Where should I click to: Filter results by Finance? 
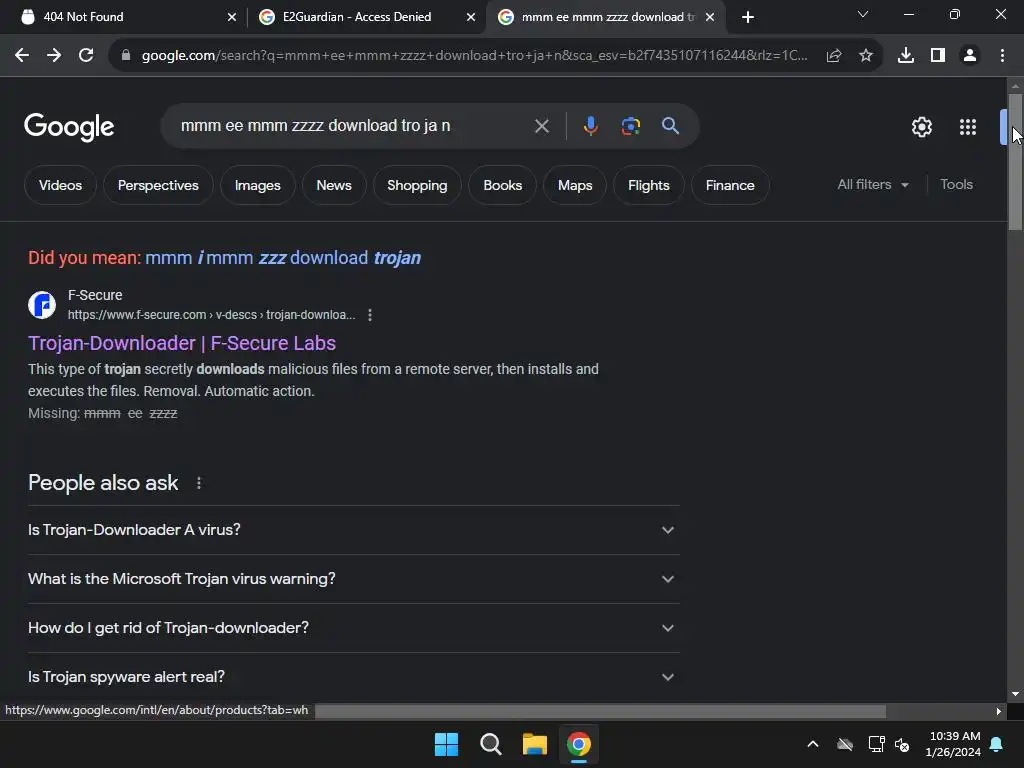click(729, 185)
